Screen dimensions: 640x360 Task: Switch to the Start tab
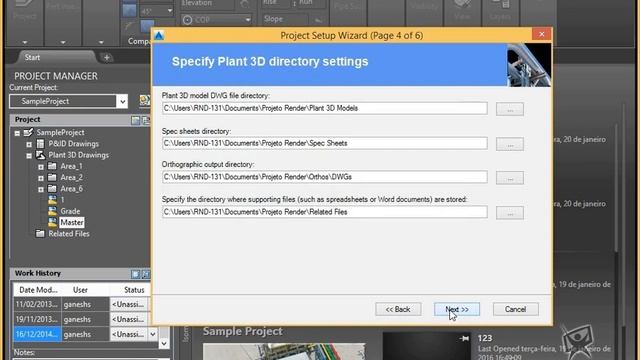tap(32, 57)
